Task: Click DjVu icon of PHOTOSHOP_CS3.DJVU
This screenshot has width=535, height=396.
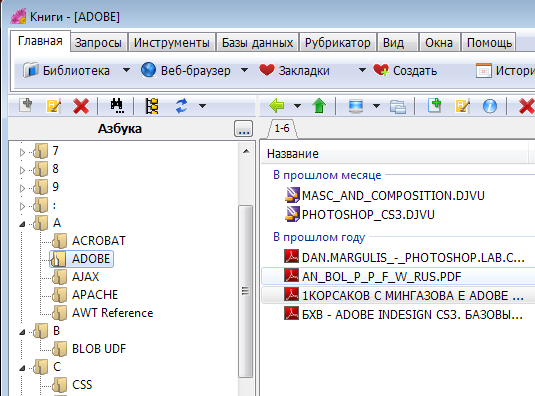Action: pyautogui.click(x=292, y=214)
